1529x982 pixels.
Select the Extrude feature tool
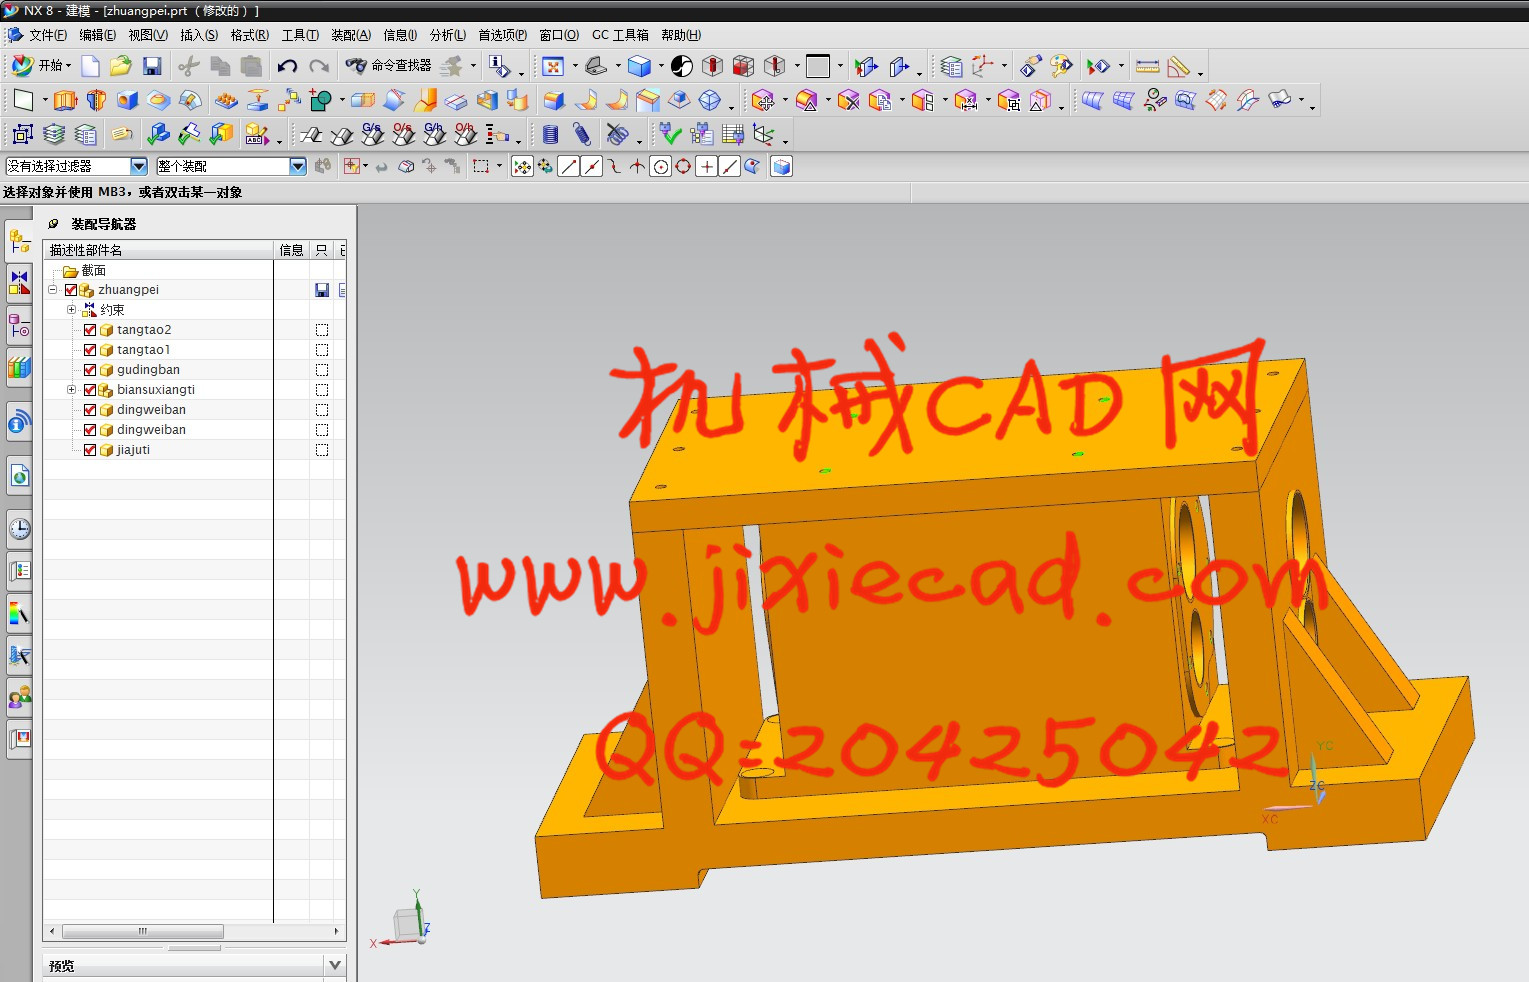point(65,100)
